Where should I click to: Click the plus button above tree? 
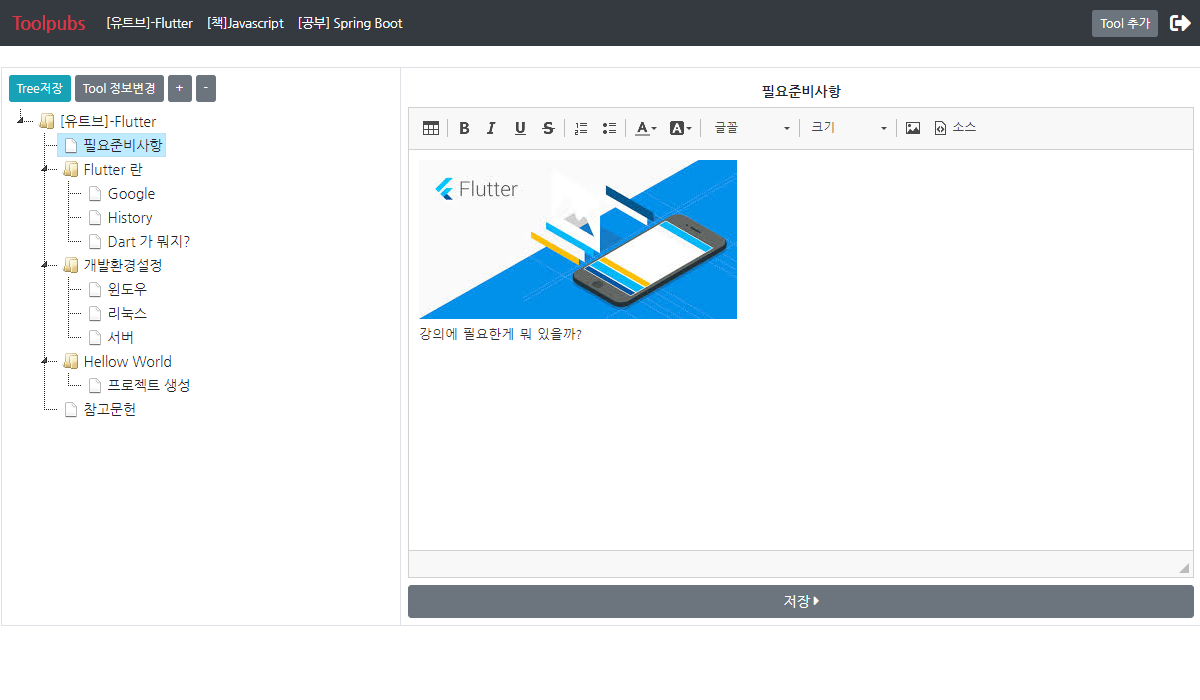(x=180, y=89)
